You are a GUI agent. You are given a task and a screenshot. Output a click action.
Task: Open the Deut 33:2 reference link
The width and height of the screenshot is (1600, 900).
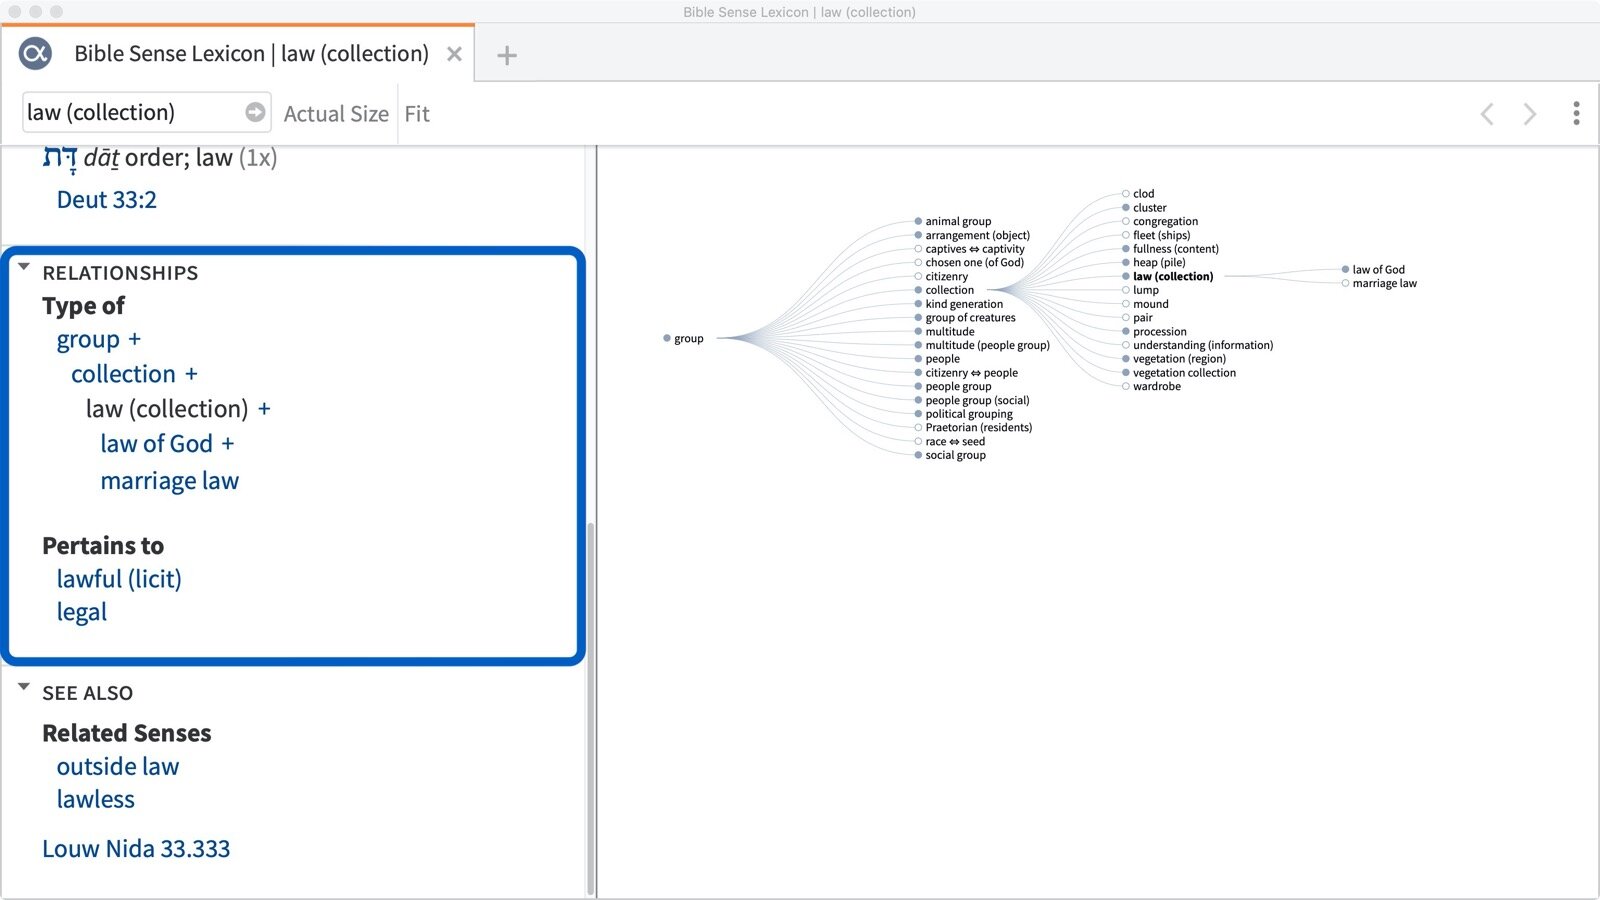click(x=107, y=199)
